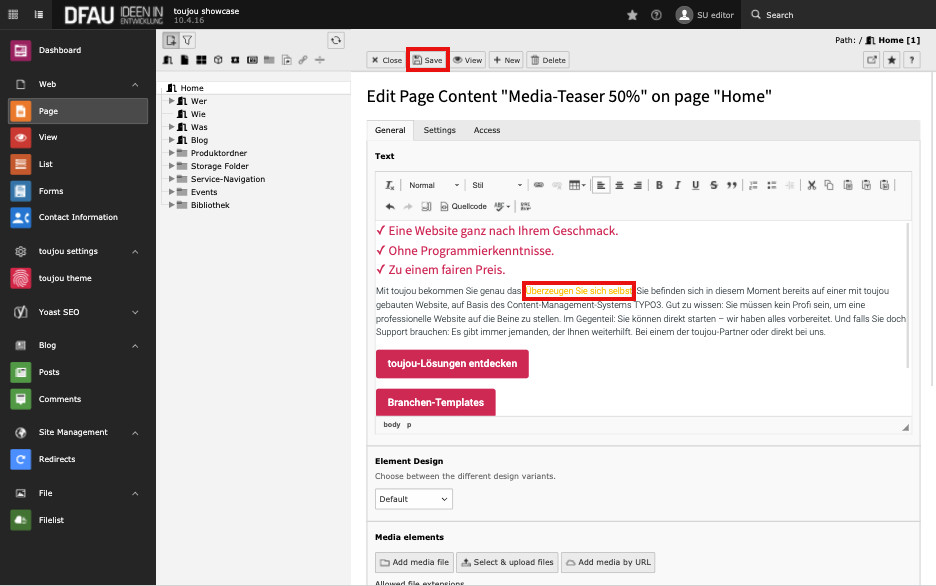The image size is (936, 586).
Task: Toggle strikethrough formatting
Action: (x=713, y=185)
